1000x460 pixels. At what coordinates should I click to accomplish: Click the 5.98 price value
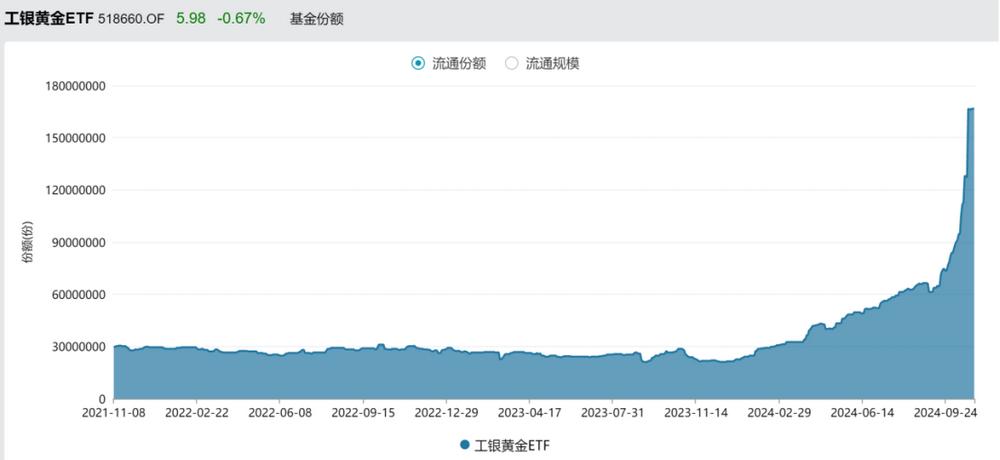pos(191,19)
